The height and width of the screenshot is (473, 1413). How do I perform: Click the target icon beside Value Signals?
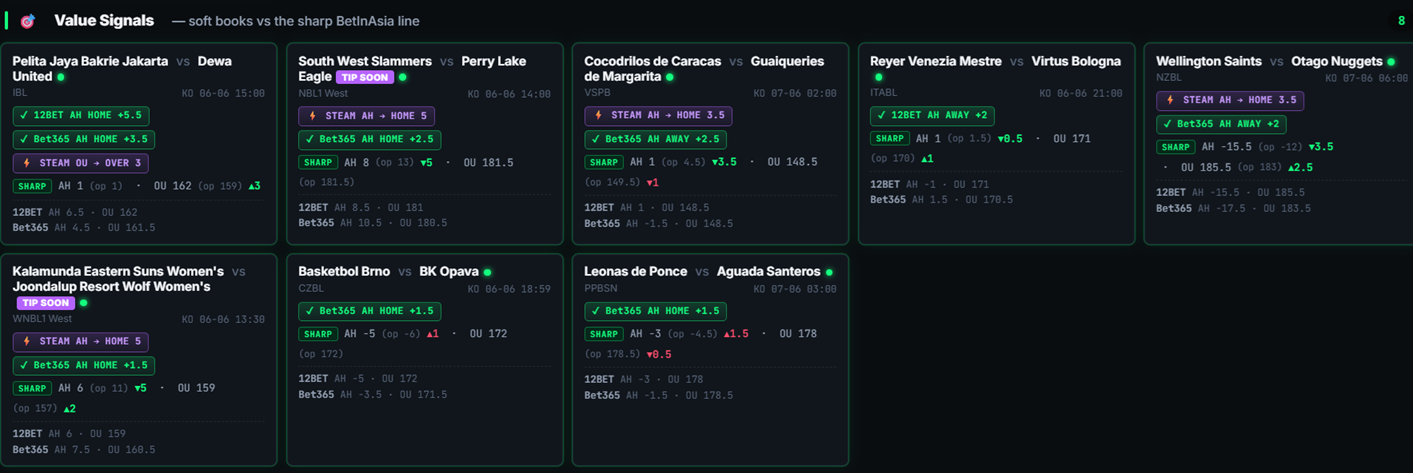click(x=28, y=21)
